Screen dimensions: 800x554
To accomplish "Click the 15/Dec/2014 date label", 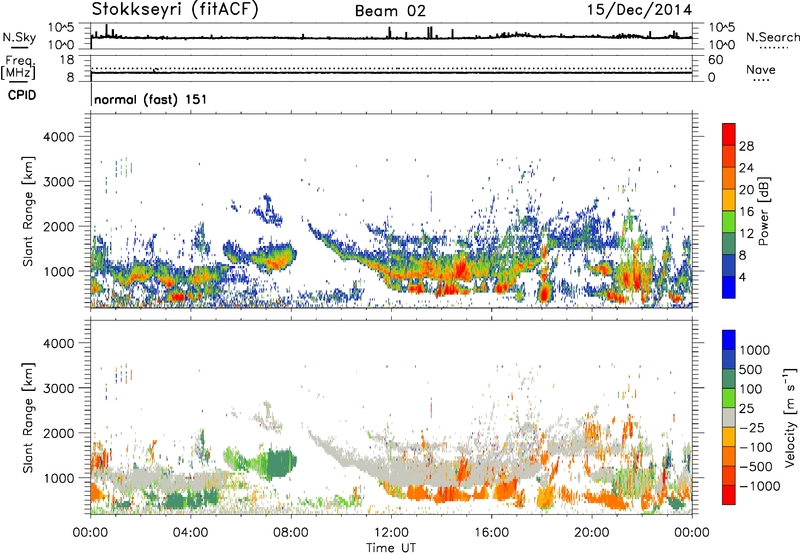I will [x=639, y=10].
